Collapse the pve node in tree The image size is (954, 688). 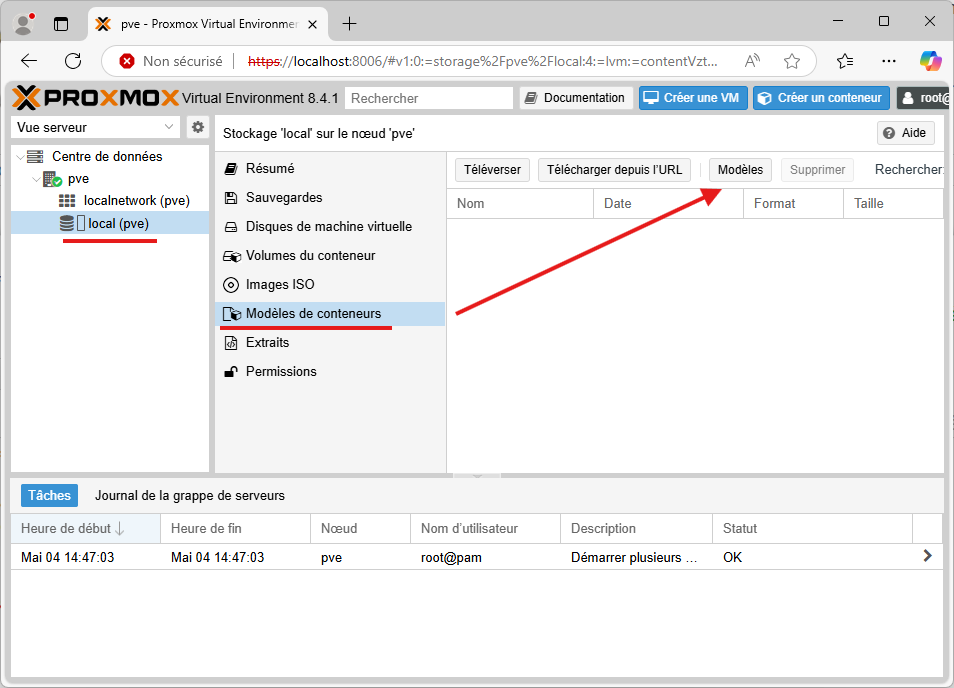pos(37,179)
